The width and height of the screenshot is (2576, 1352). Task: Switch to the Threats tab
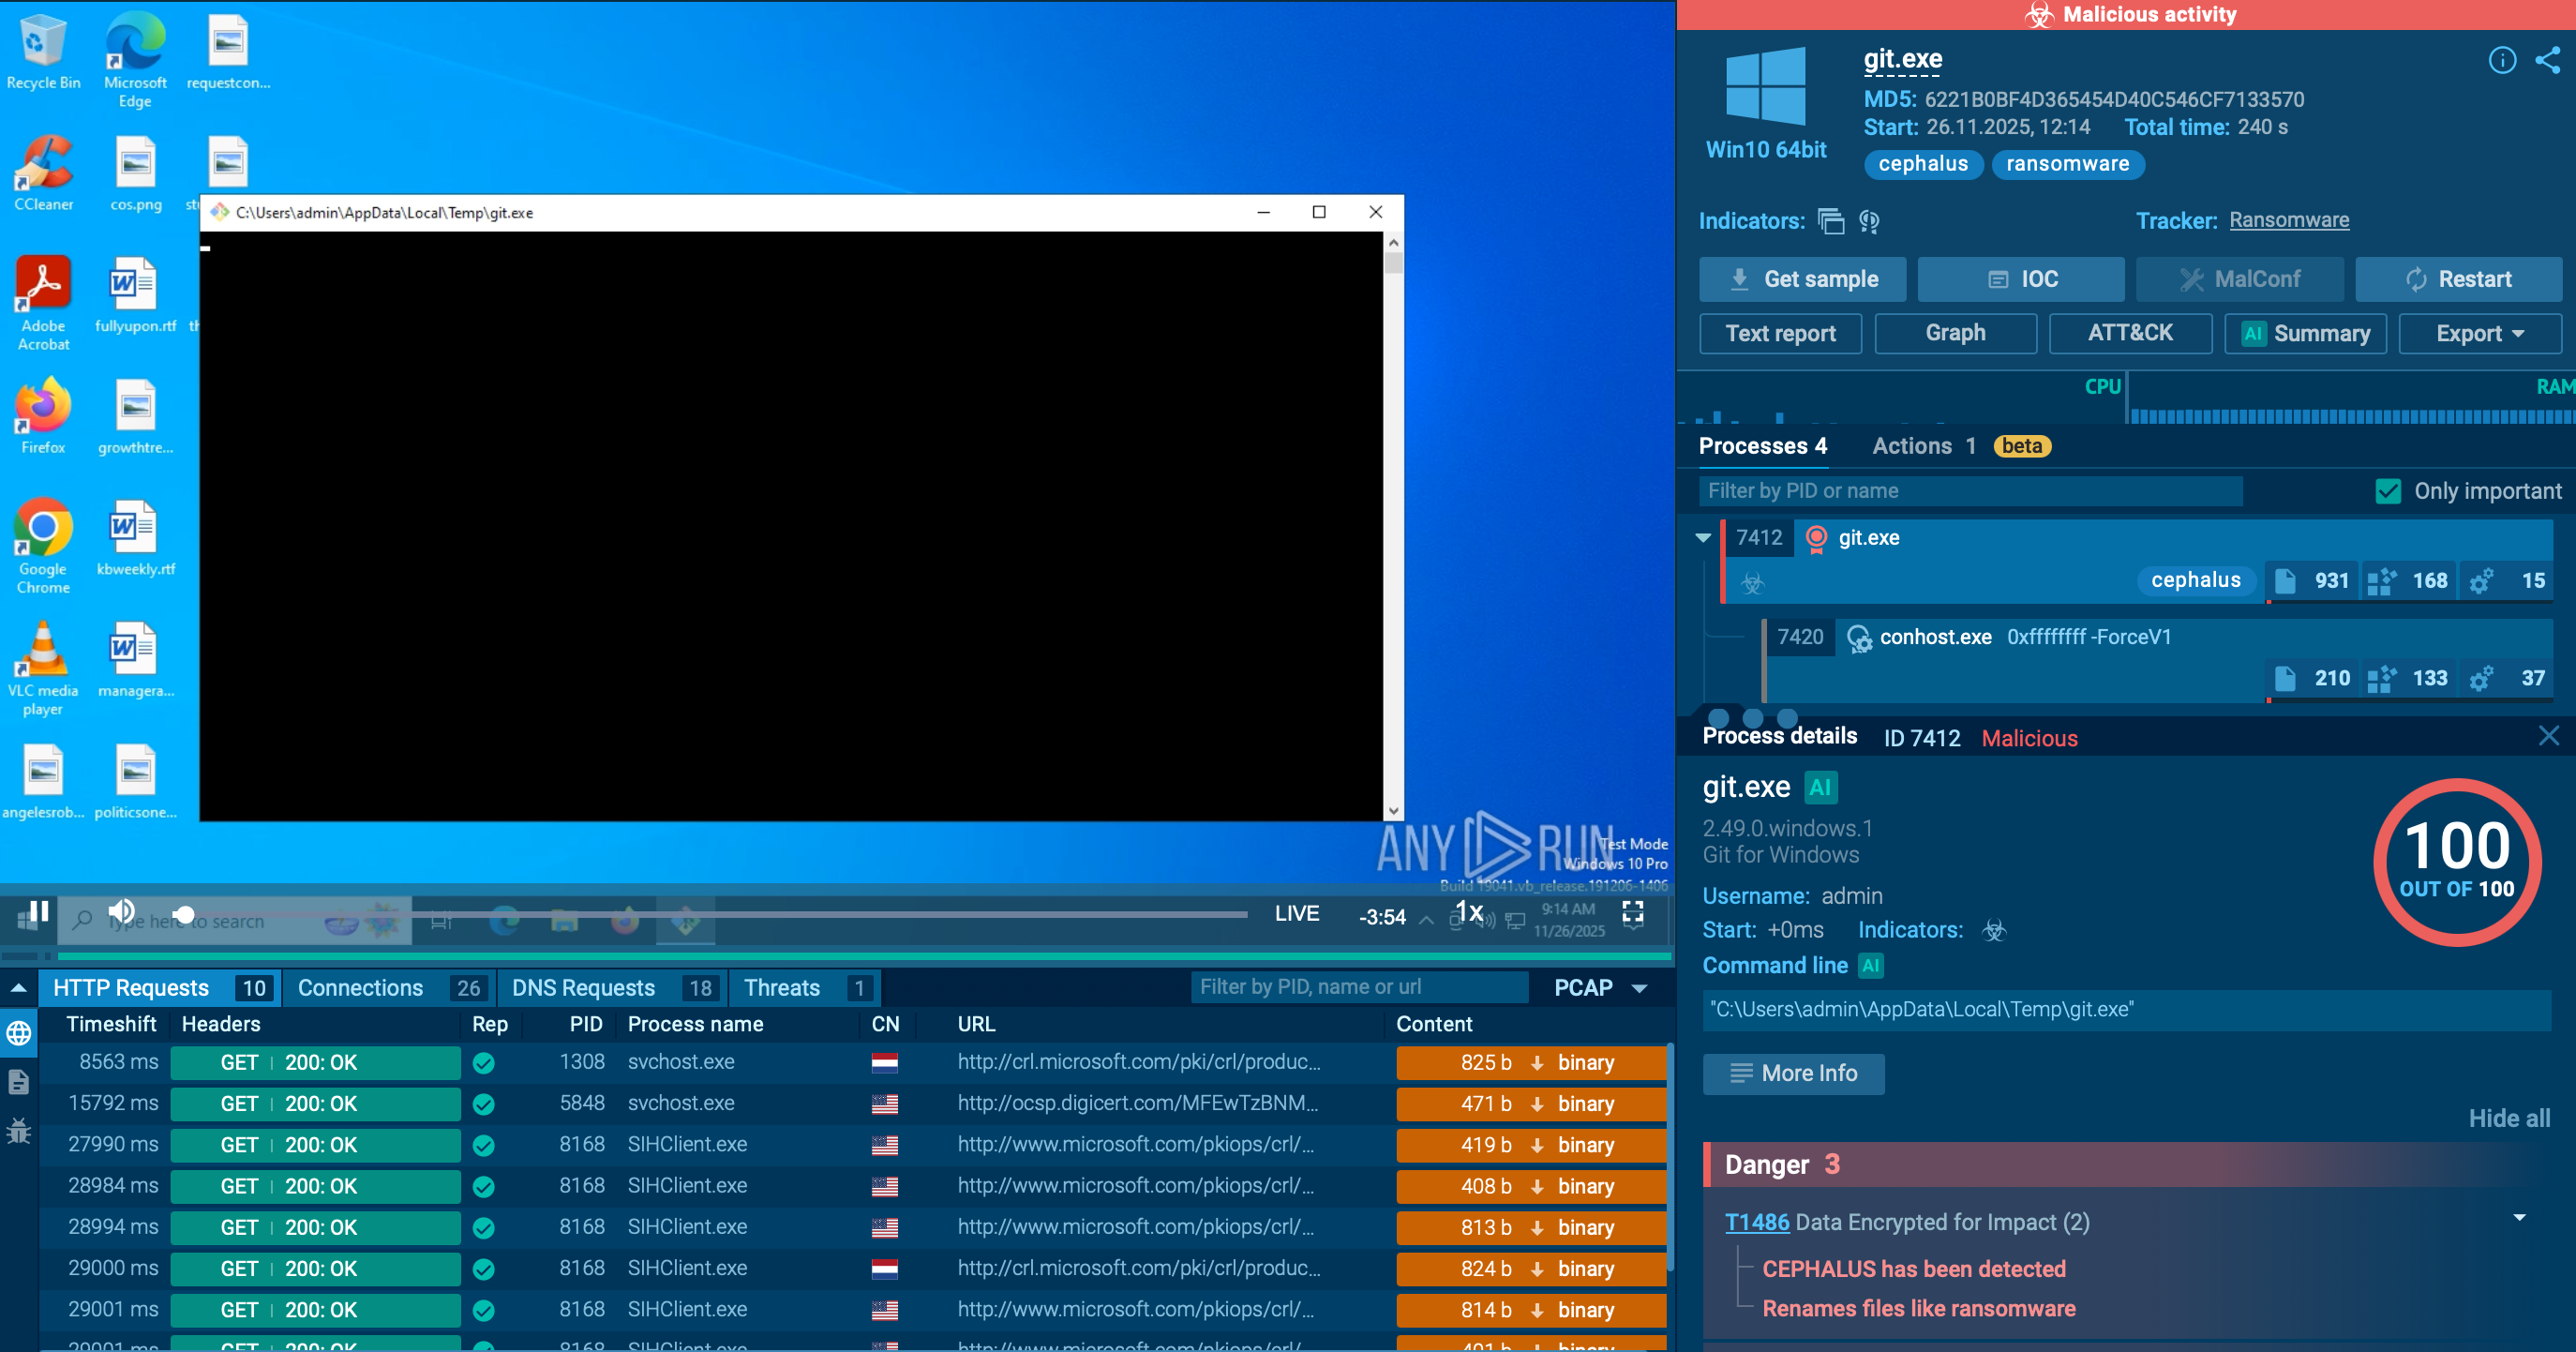coord(781,988)
